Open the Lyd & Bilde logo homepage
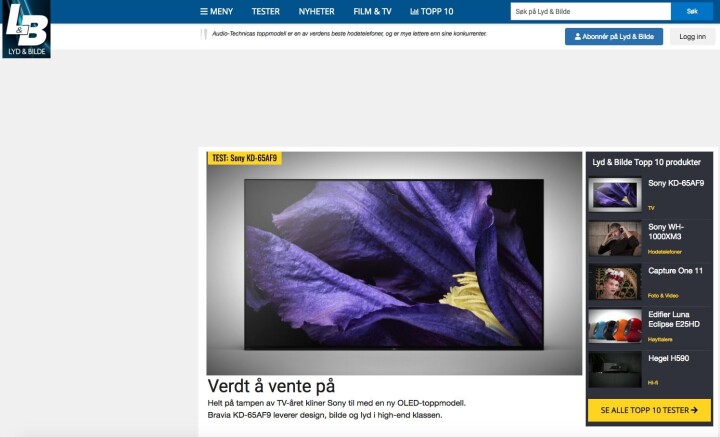Image resolution: width=720 pixels, height=437 pixels. pyautogui.click(x=27, y=28)
